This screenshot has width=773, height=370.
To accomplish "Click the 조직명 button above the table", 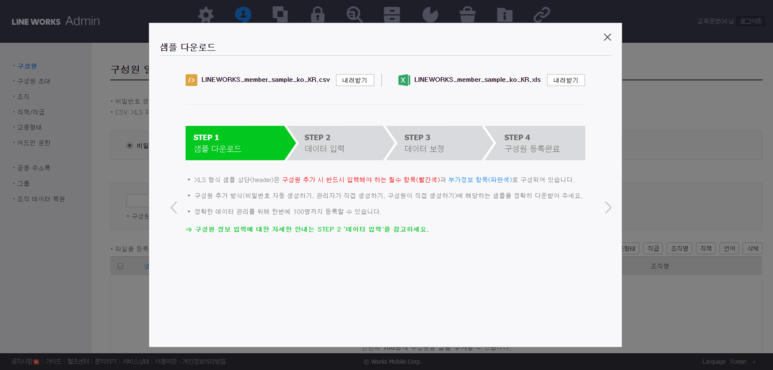I will (679, 248).
